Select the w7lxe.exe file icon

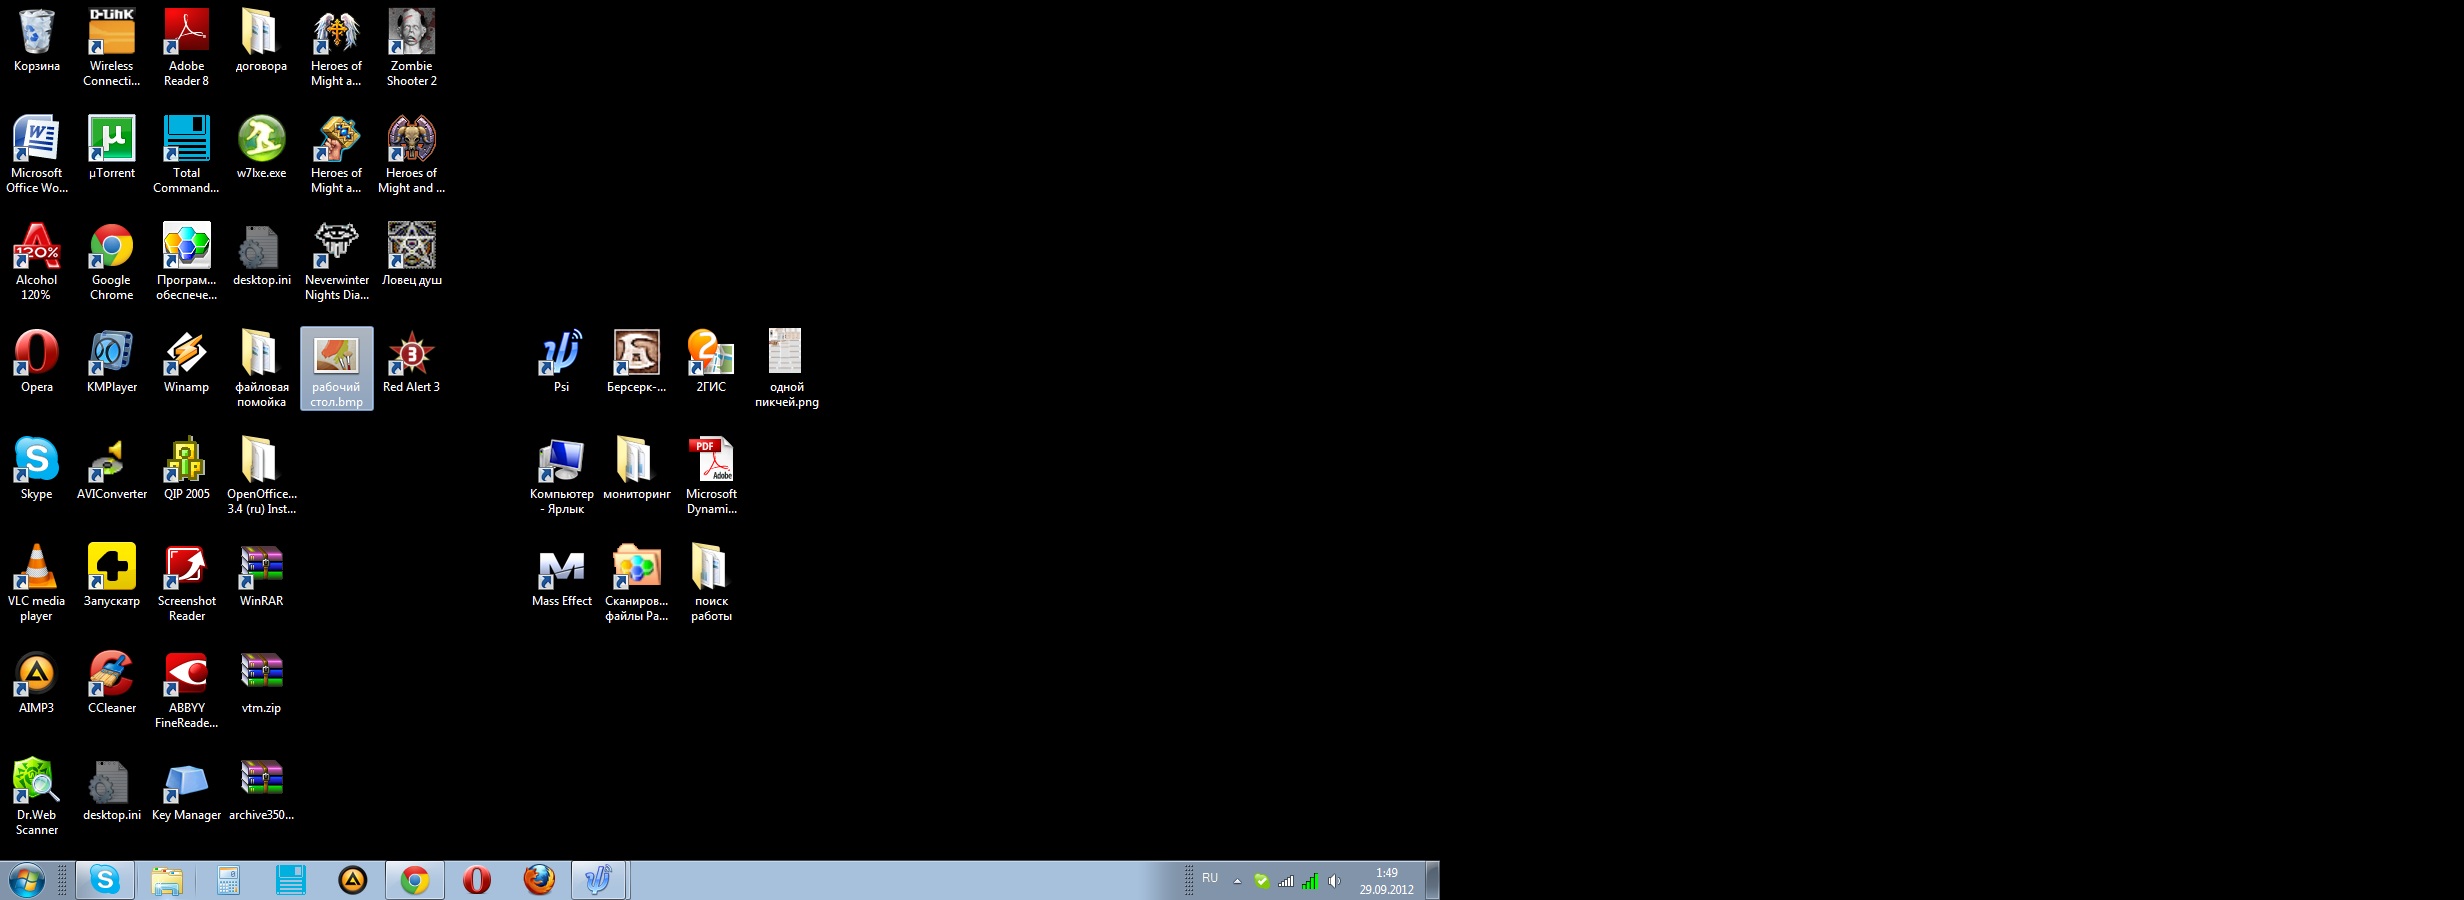point(261,148)
